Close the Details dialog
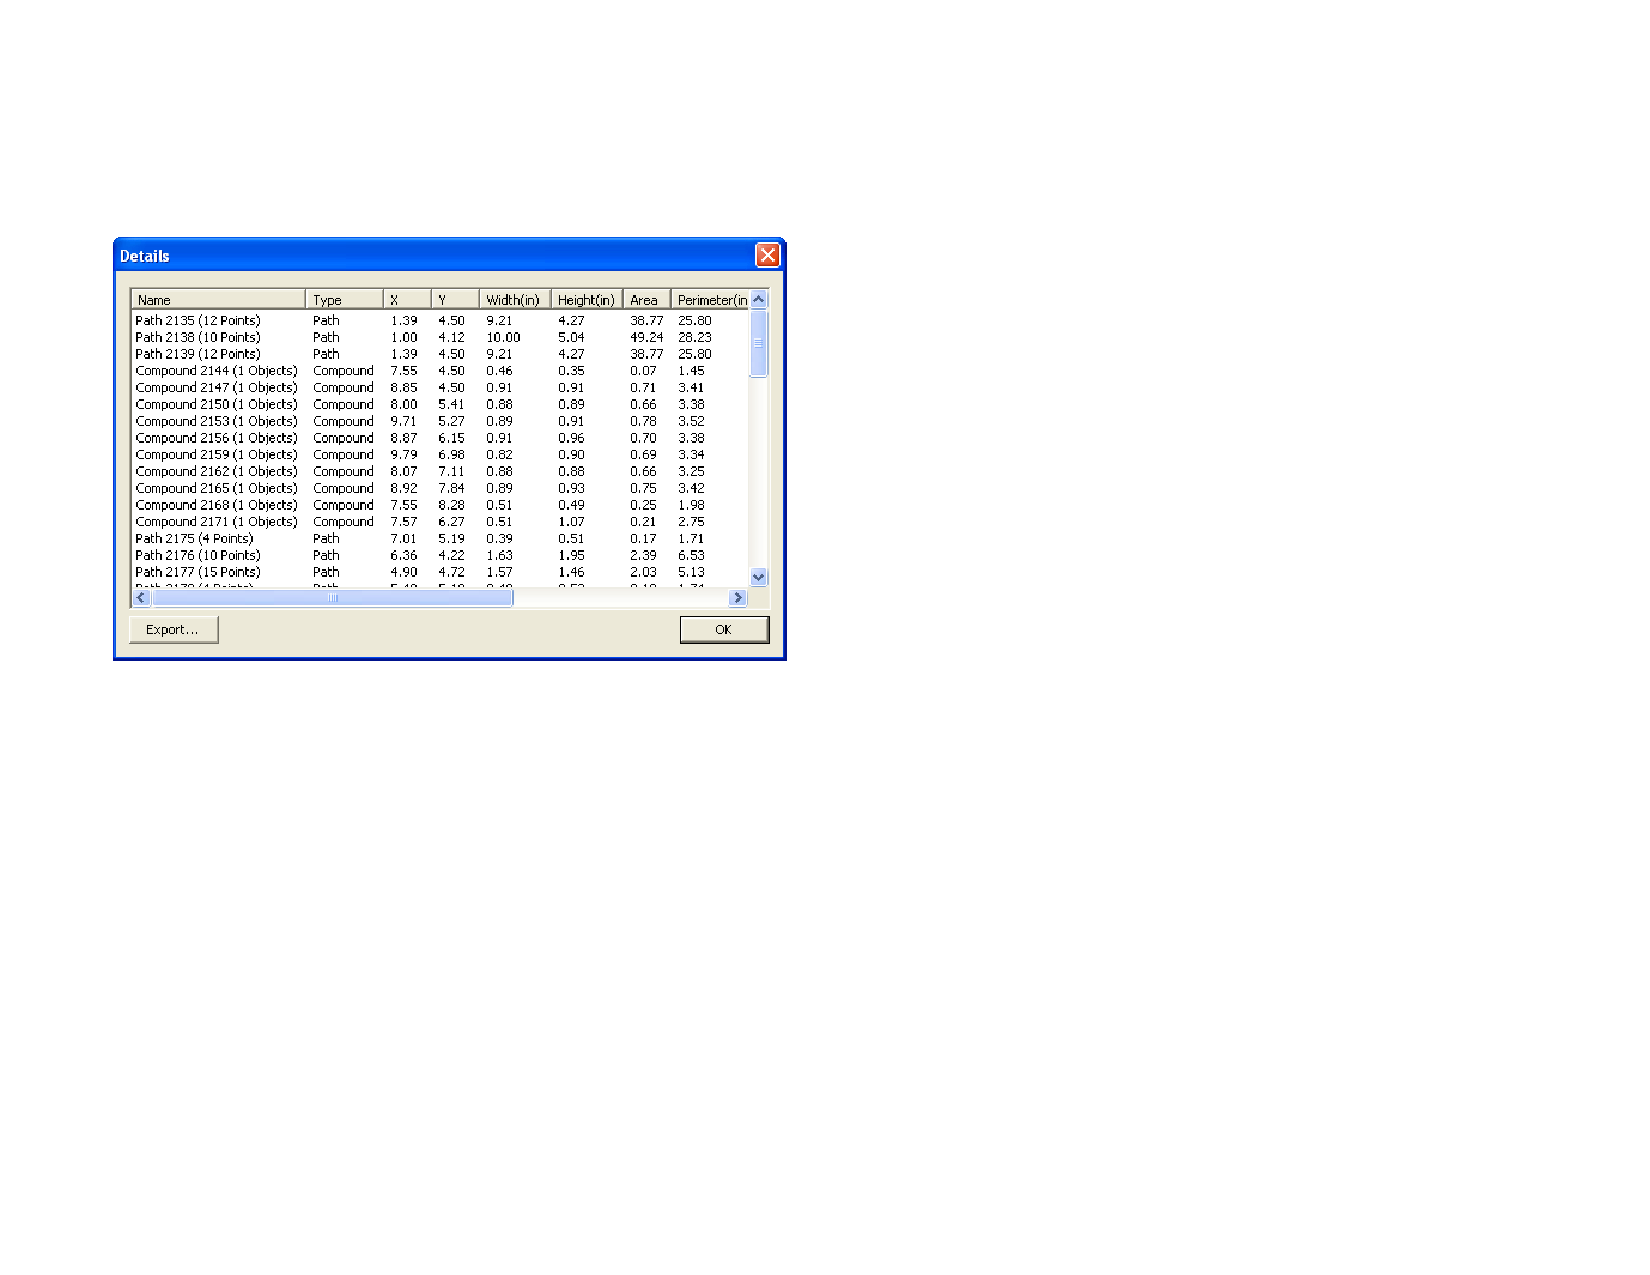The width and height of the screenshot is (1650, 1275). tap(767, 255)
